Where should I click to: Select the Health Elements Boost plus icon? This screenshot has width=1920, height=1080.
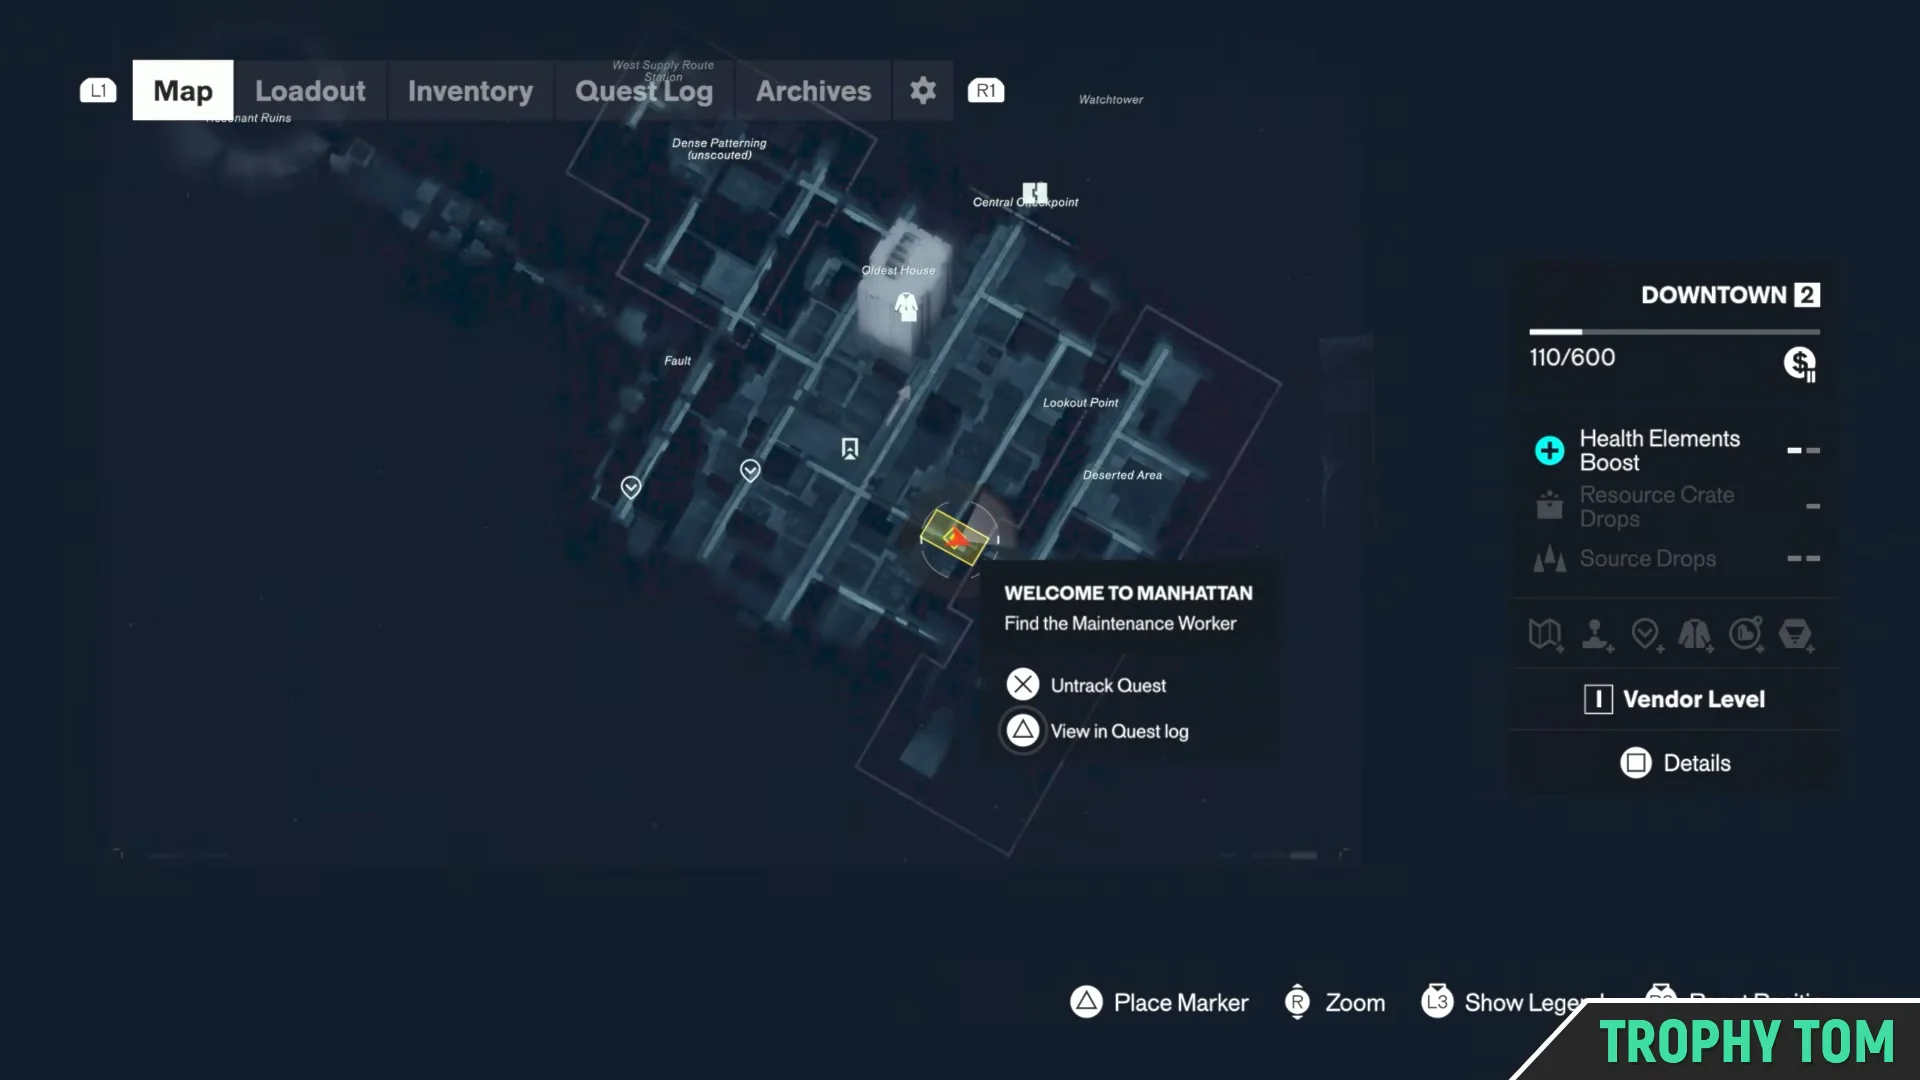click(x=1549, y=450)
